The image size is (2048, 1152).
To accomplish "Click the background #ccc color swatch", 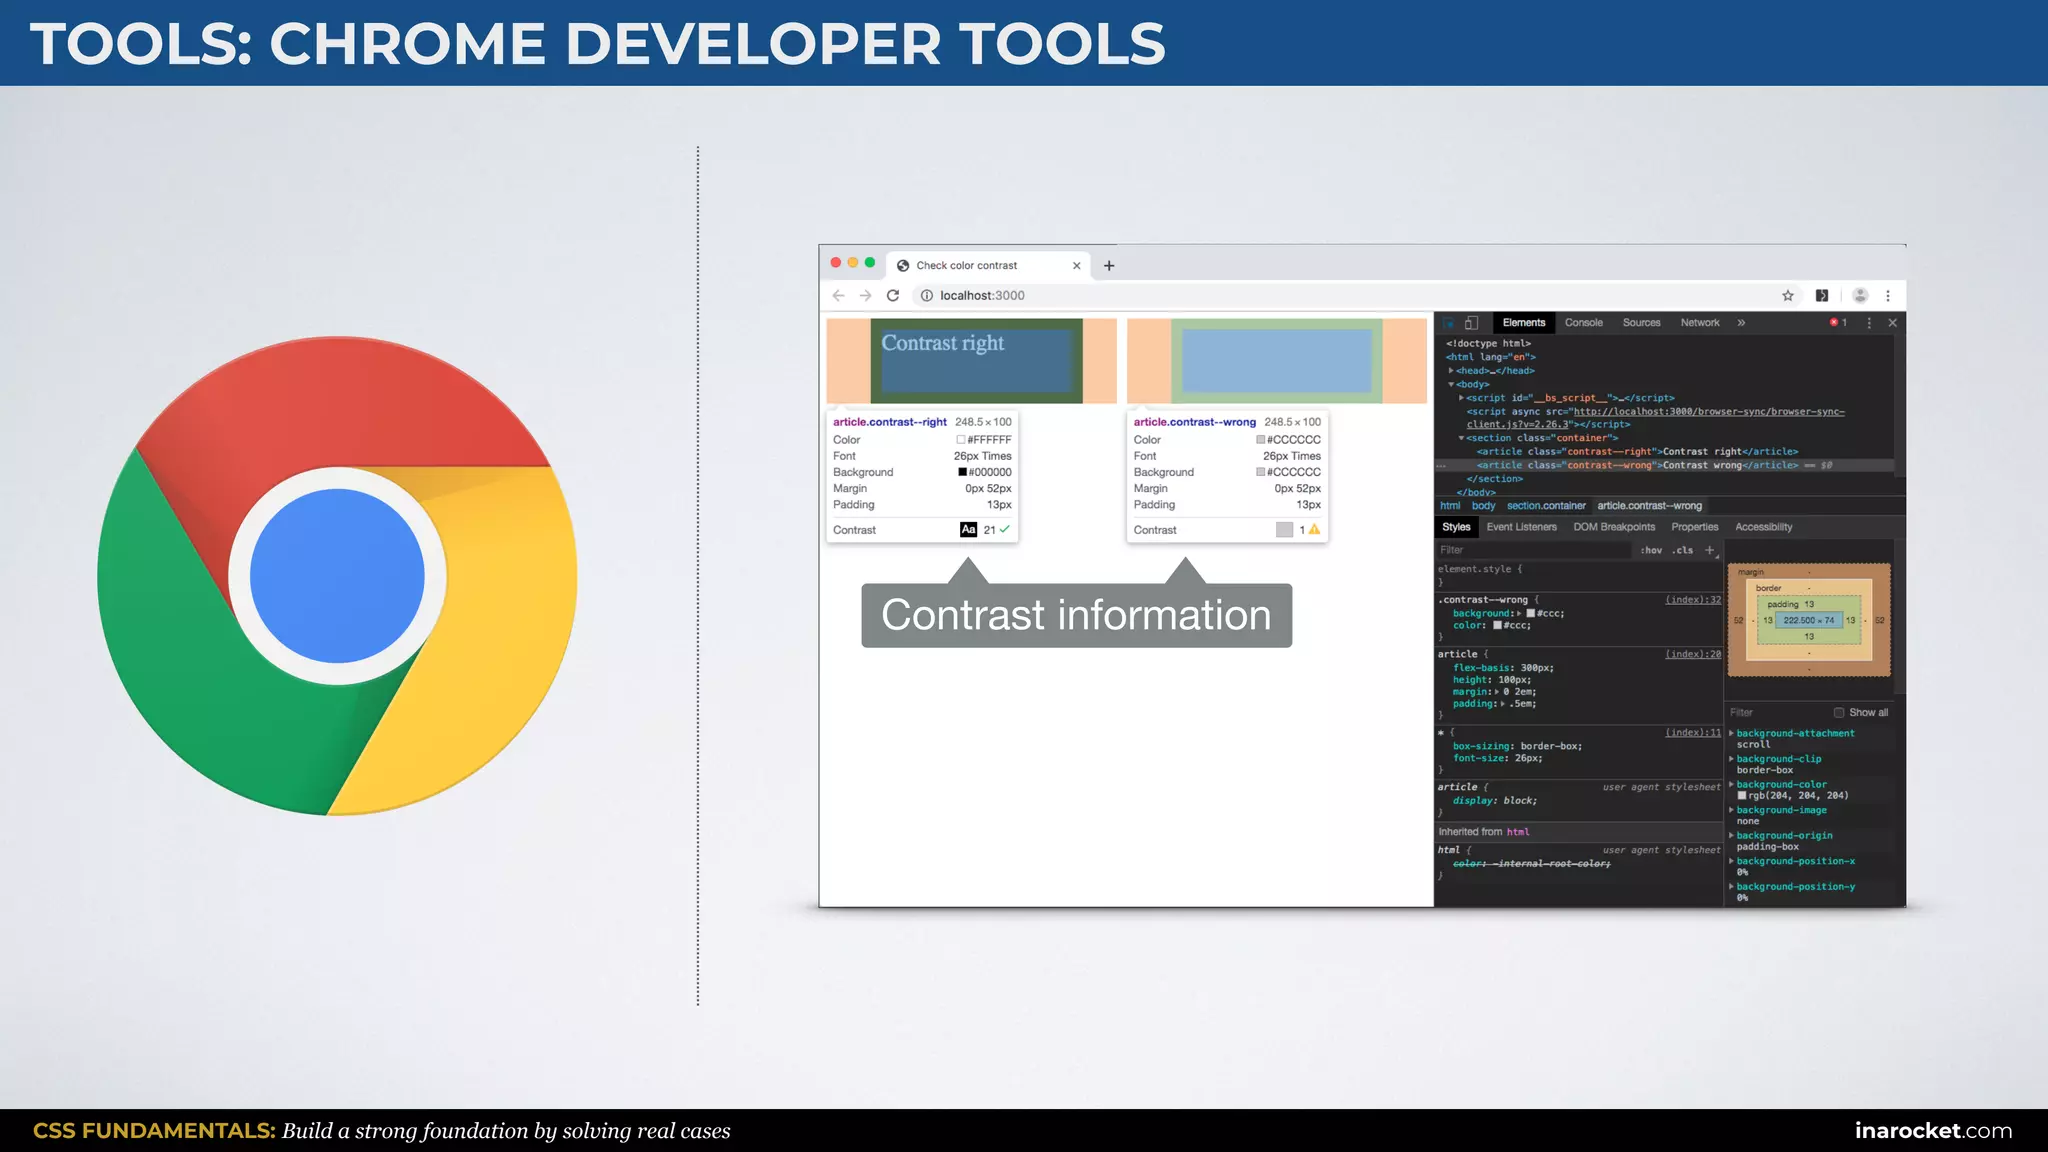I will 1530,613.
